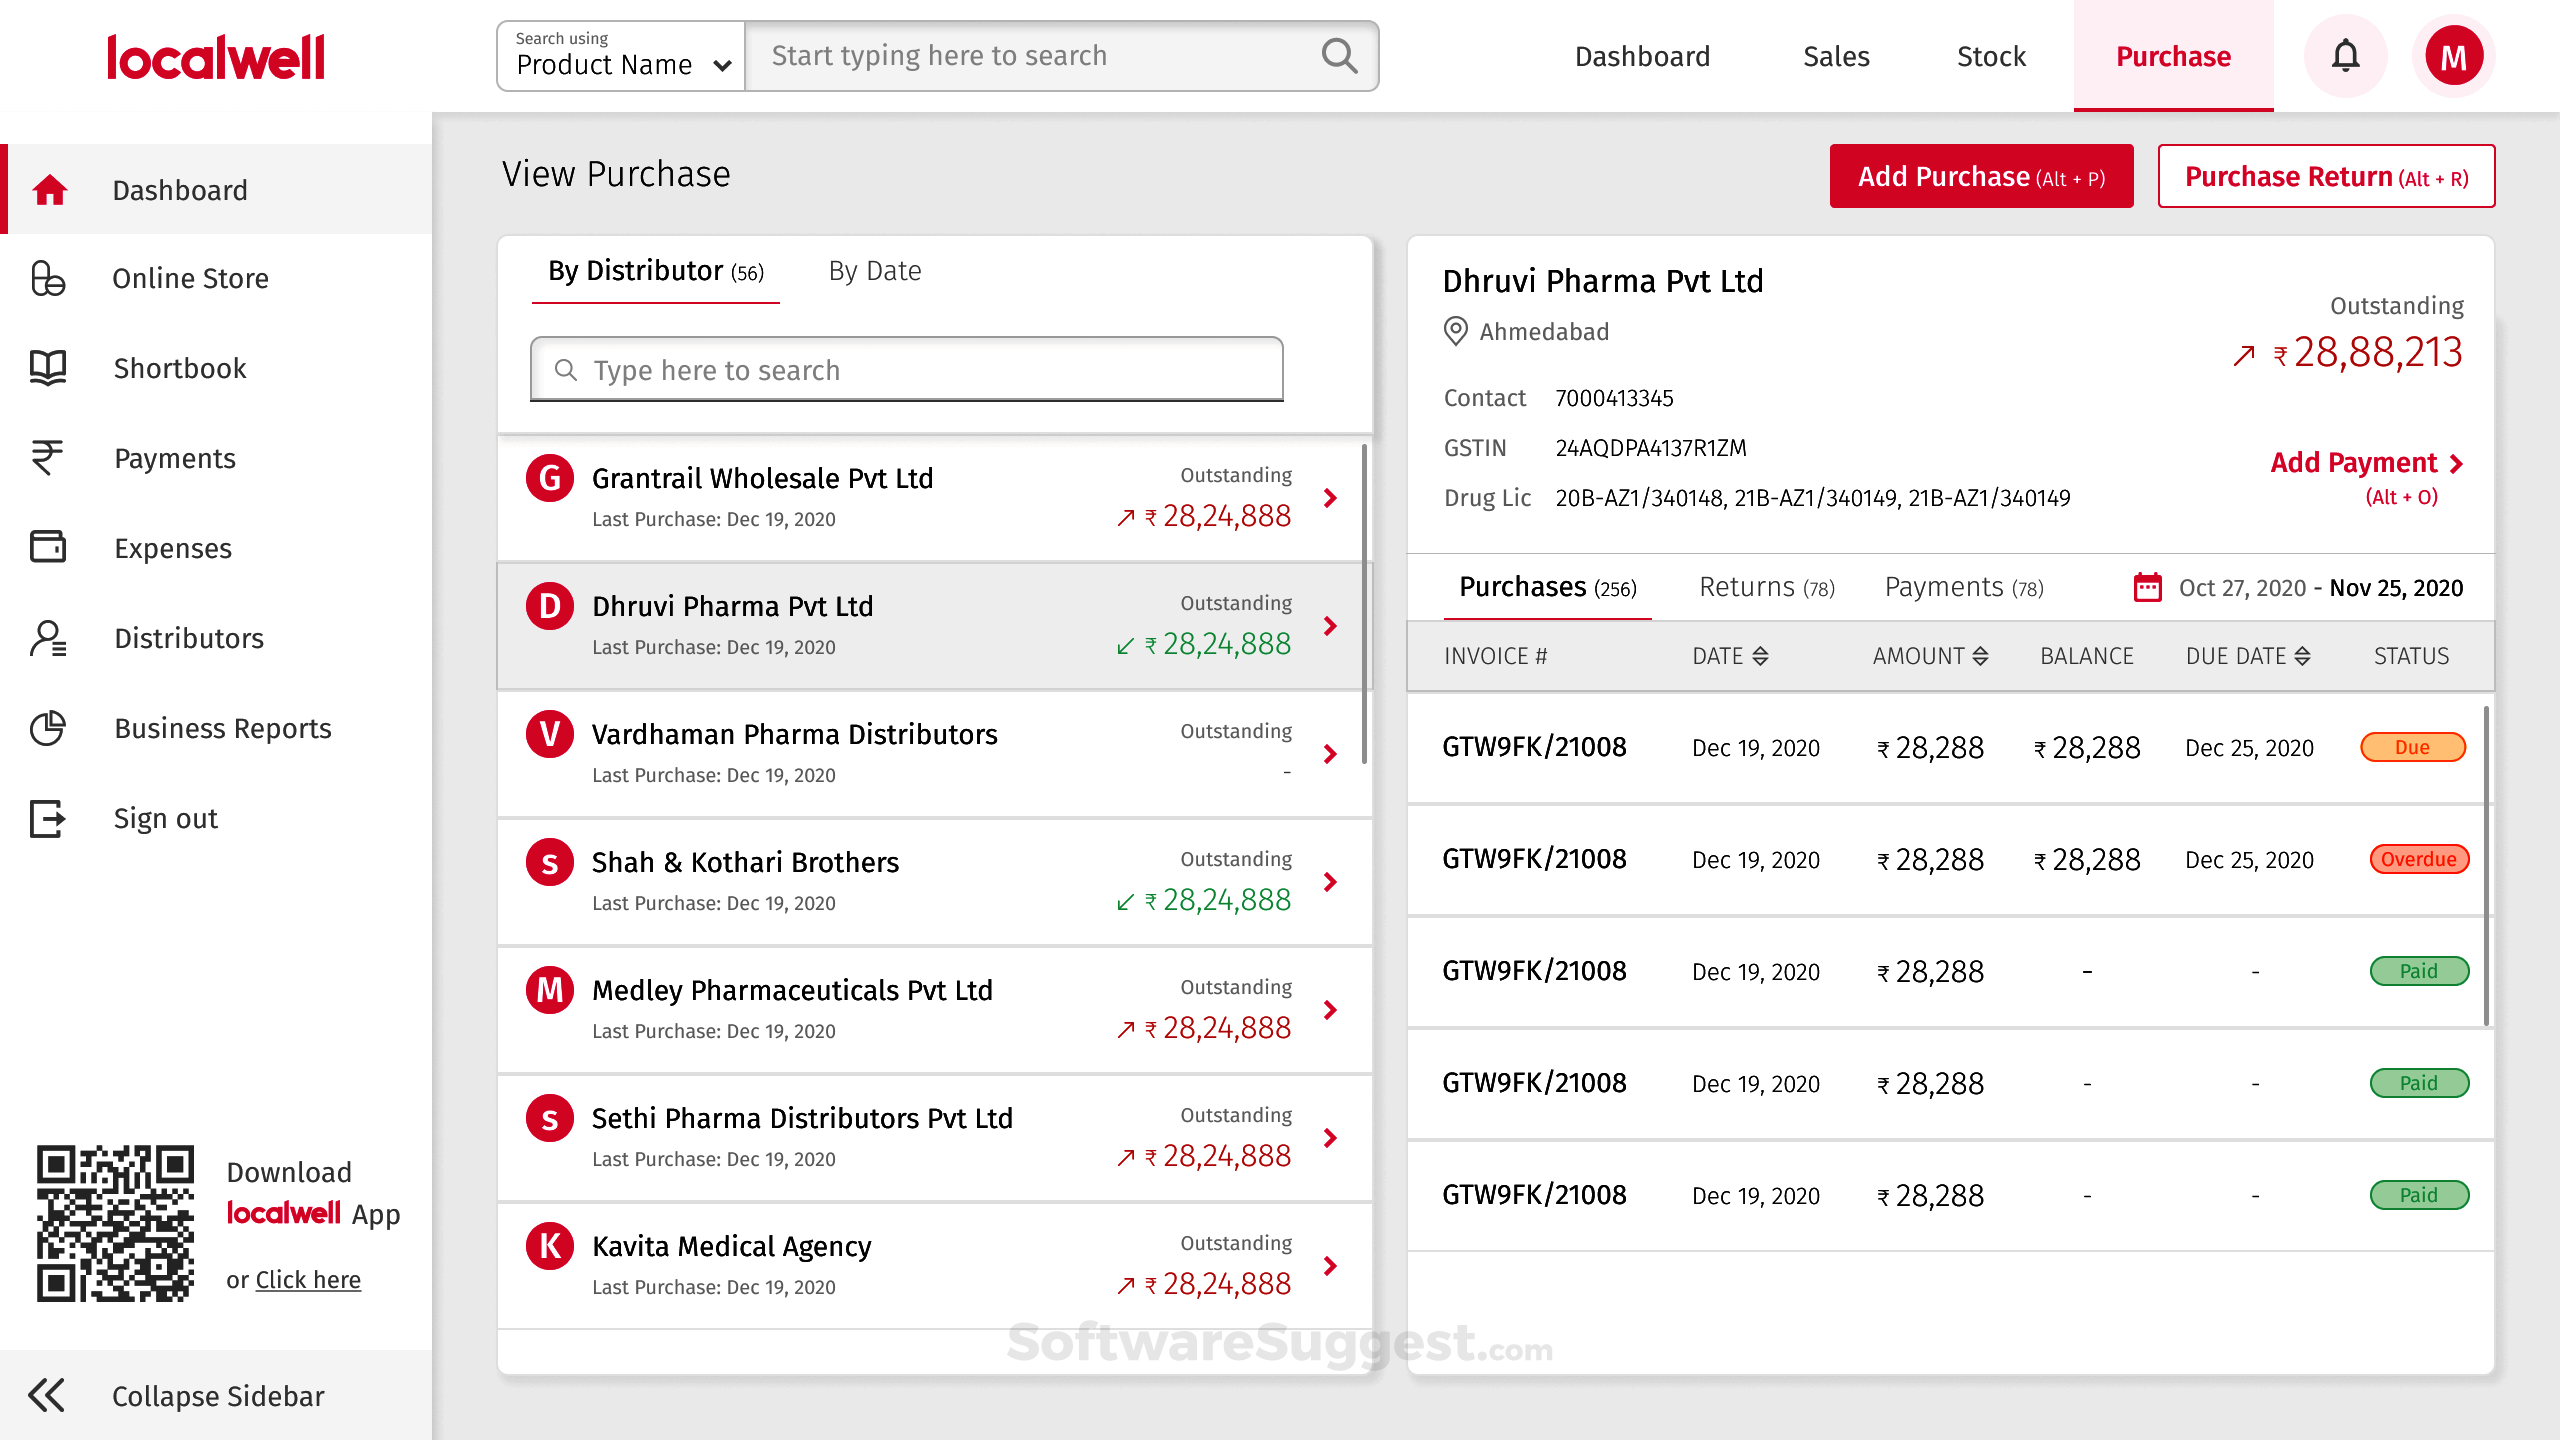Click the location pin next to Ahmedabad
This screenshot has width=2560, height=1440.
point(1456,332)
